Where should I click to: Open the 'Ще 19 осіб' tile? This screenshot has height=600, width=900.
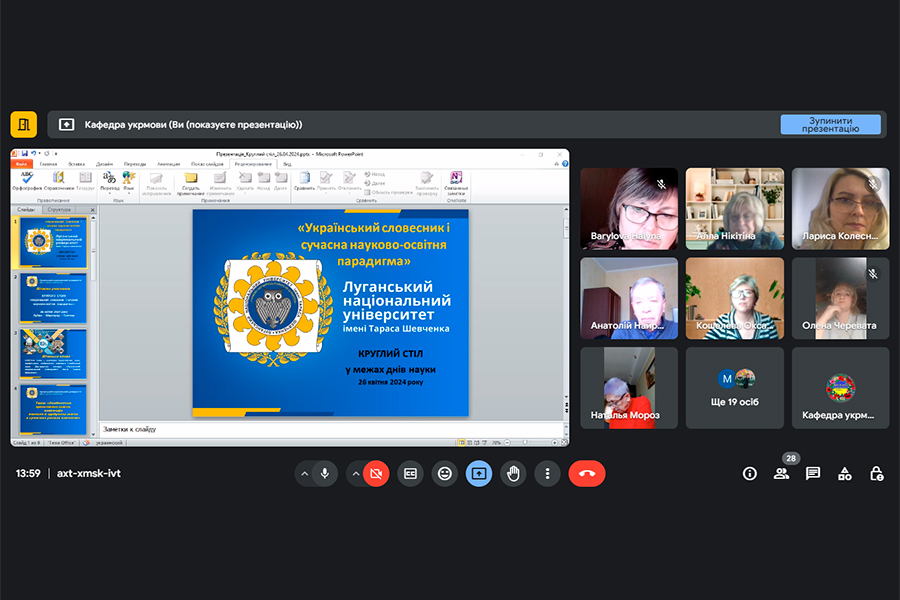click(x=737, y=387)
